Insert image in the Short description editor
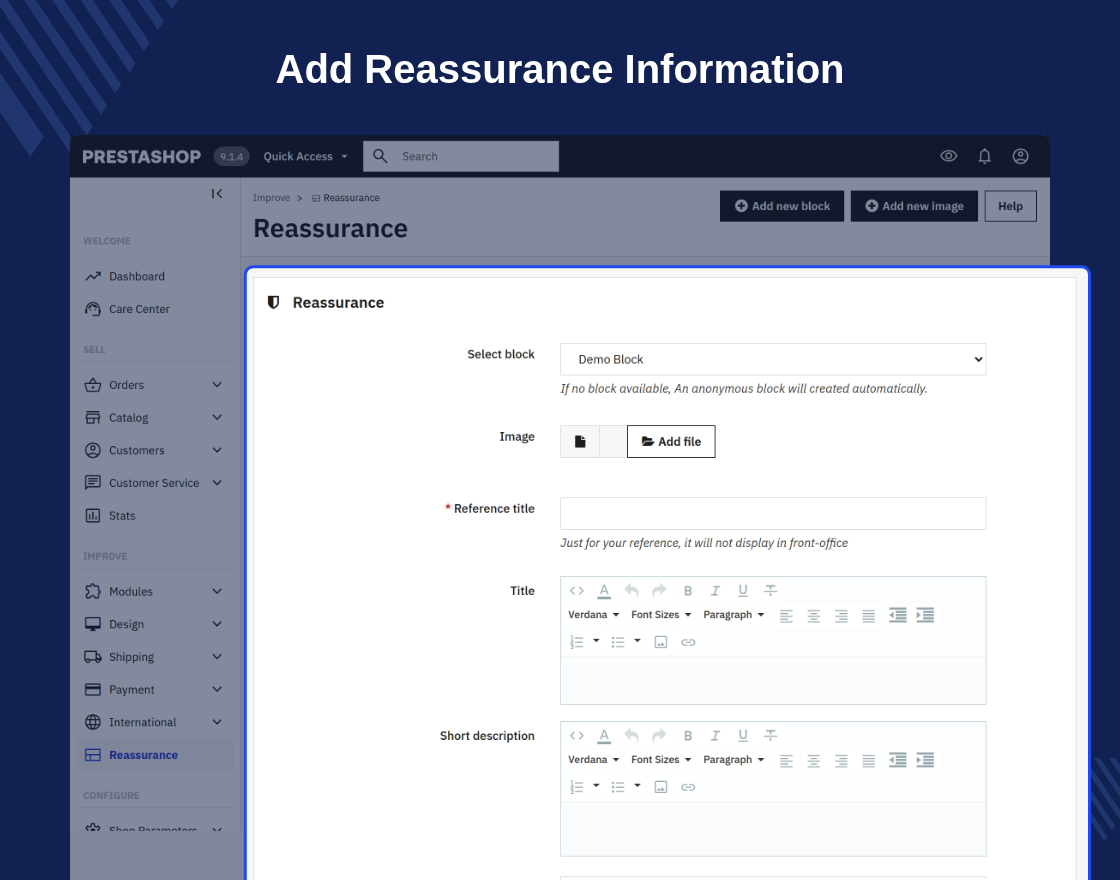The width and height of the screenshot is (1120, 880). (661, 787)
